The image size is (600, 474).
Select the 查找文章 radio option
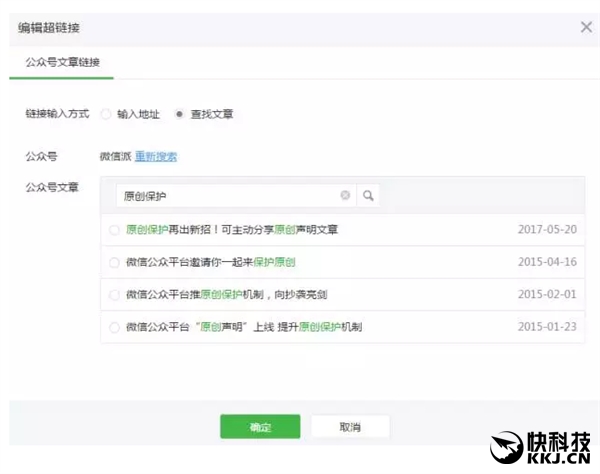coord(179,114)
